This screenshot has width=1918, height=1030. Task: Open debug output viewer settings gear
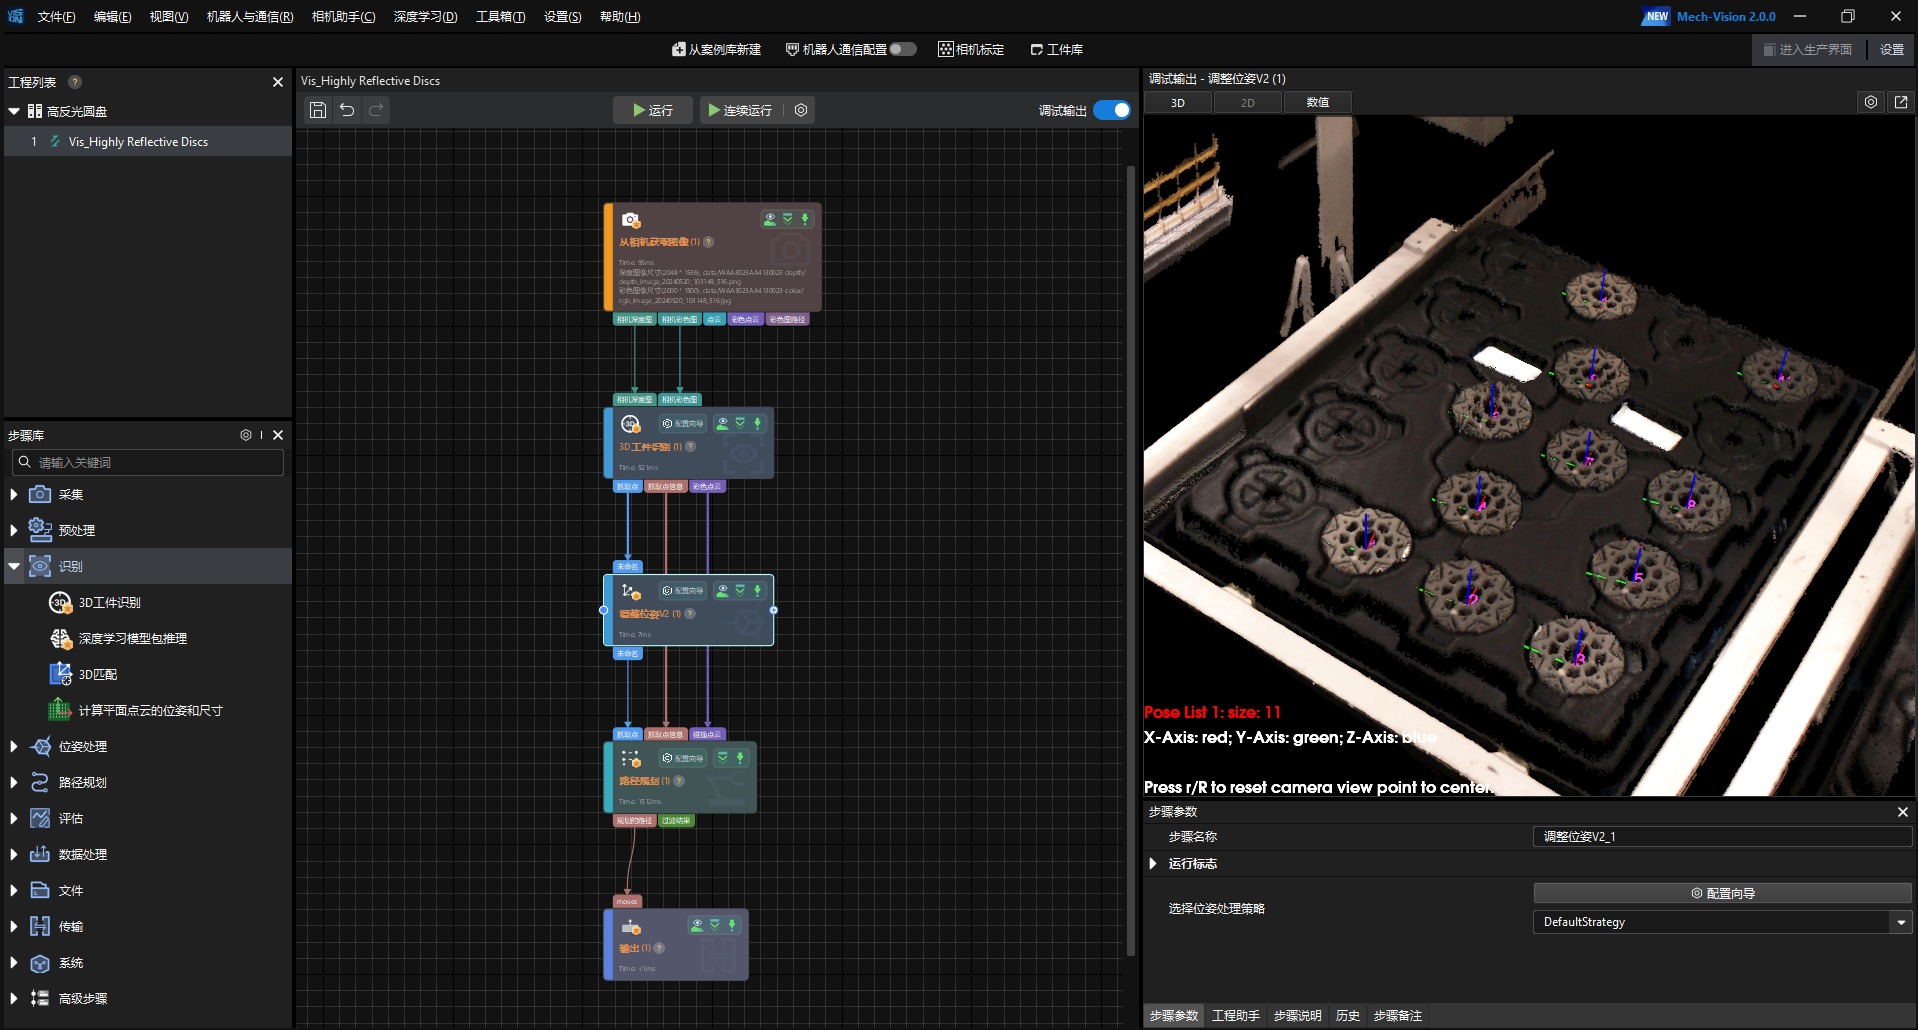point(1871,102)
